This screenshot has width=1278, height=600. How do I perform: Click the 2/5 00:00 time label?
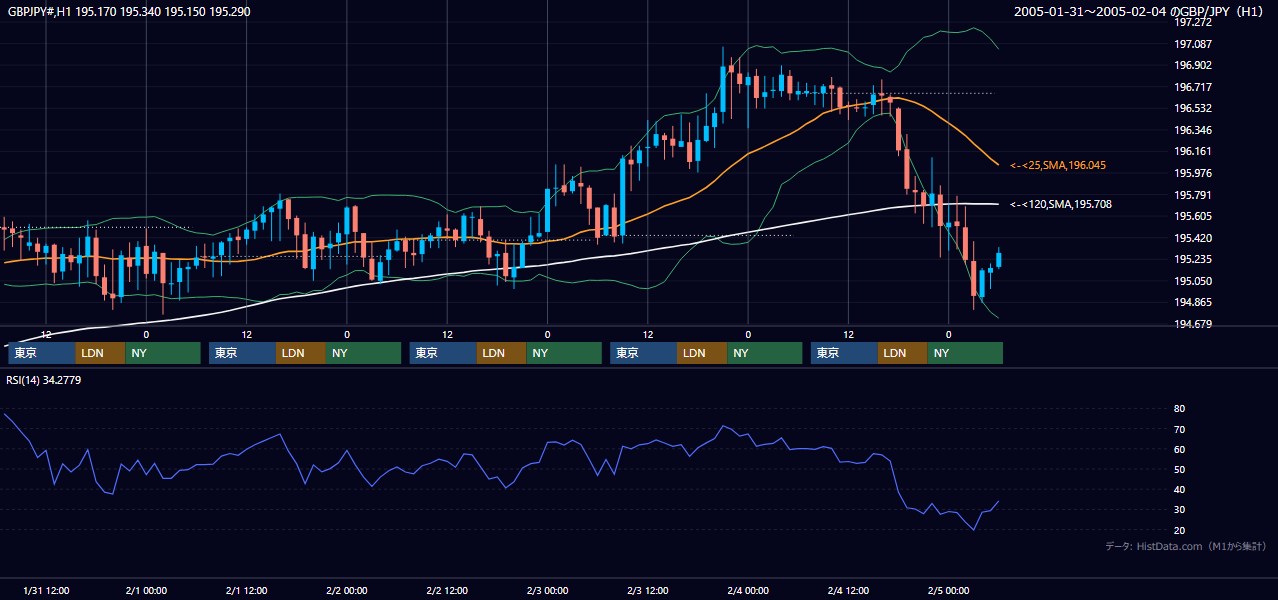click(x=949, y=590)
